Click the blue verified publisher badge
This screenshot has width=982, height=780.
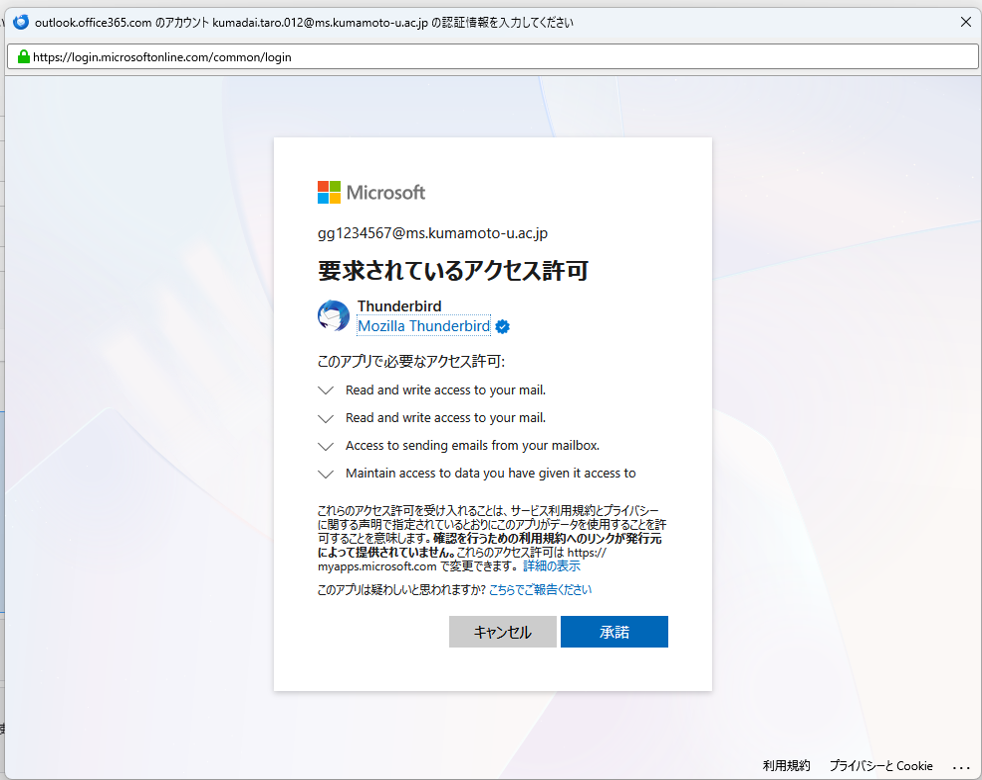pos(502,326)
